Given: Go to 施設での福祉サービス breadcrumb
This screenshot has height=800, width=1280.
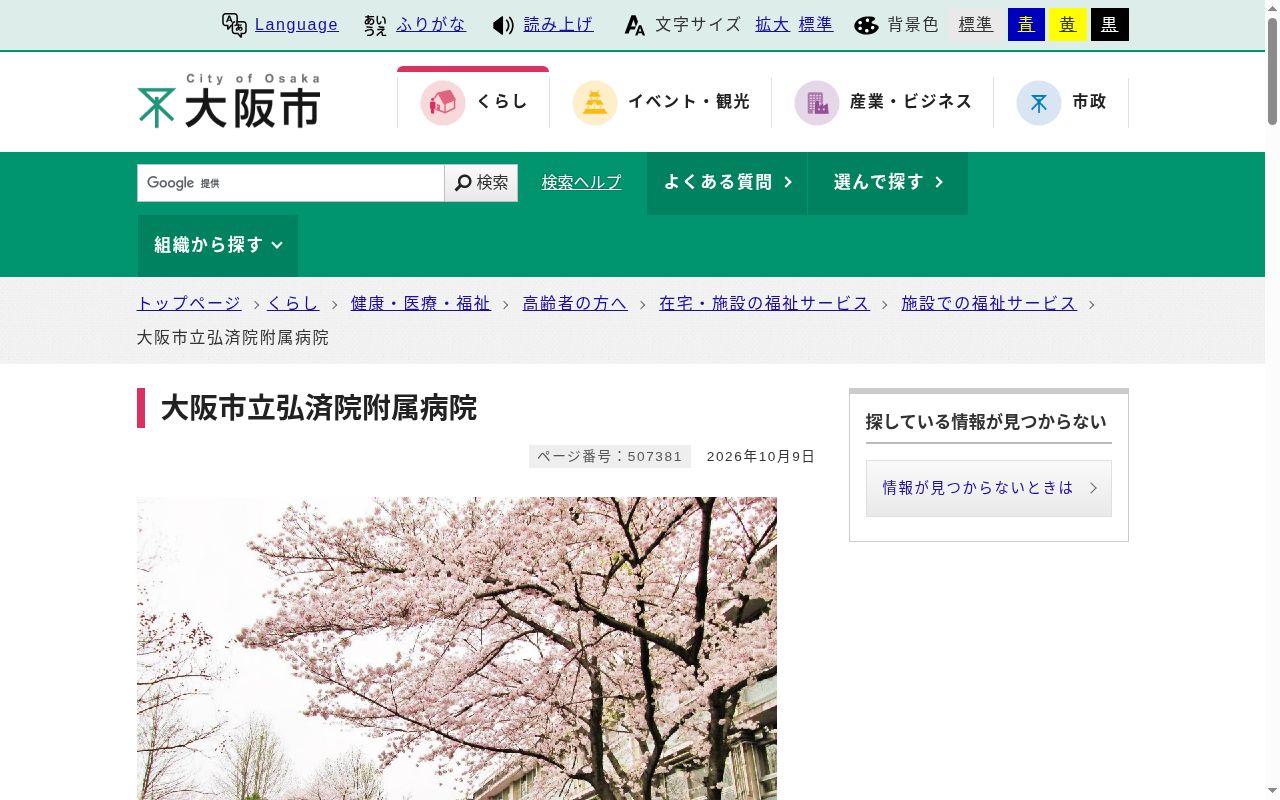Looking at the screenshot, I should click(x=989, y=304).
